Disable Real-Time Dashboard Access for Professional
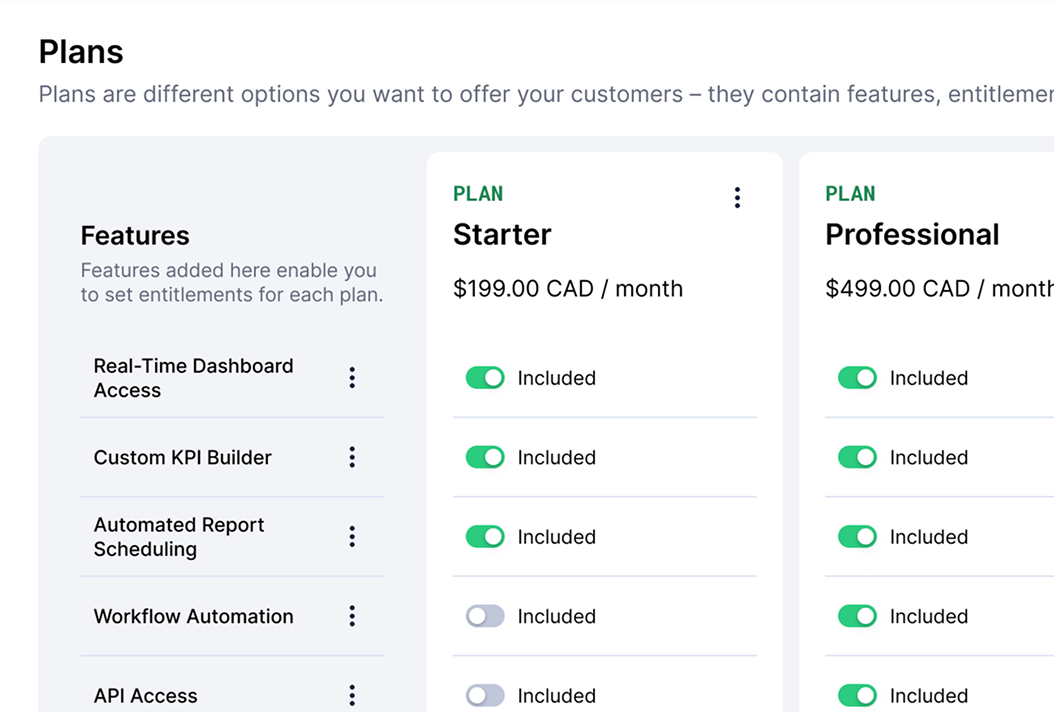The width and height of the screenshot is (1054, 712). (x=857, y=378)
